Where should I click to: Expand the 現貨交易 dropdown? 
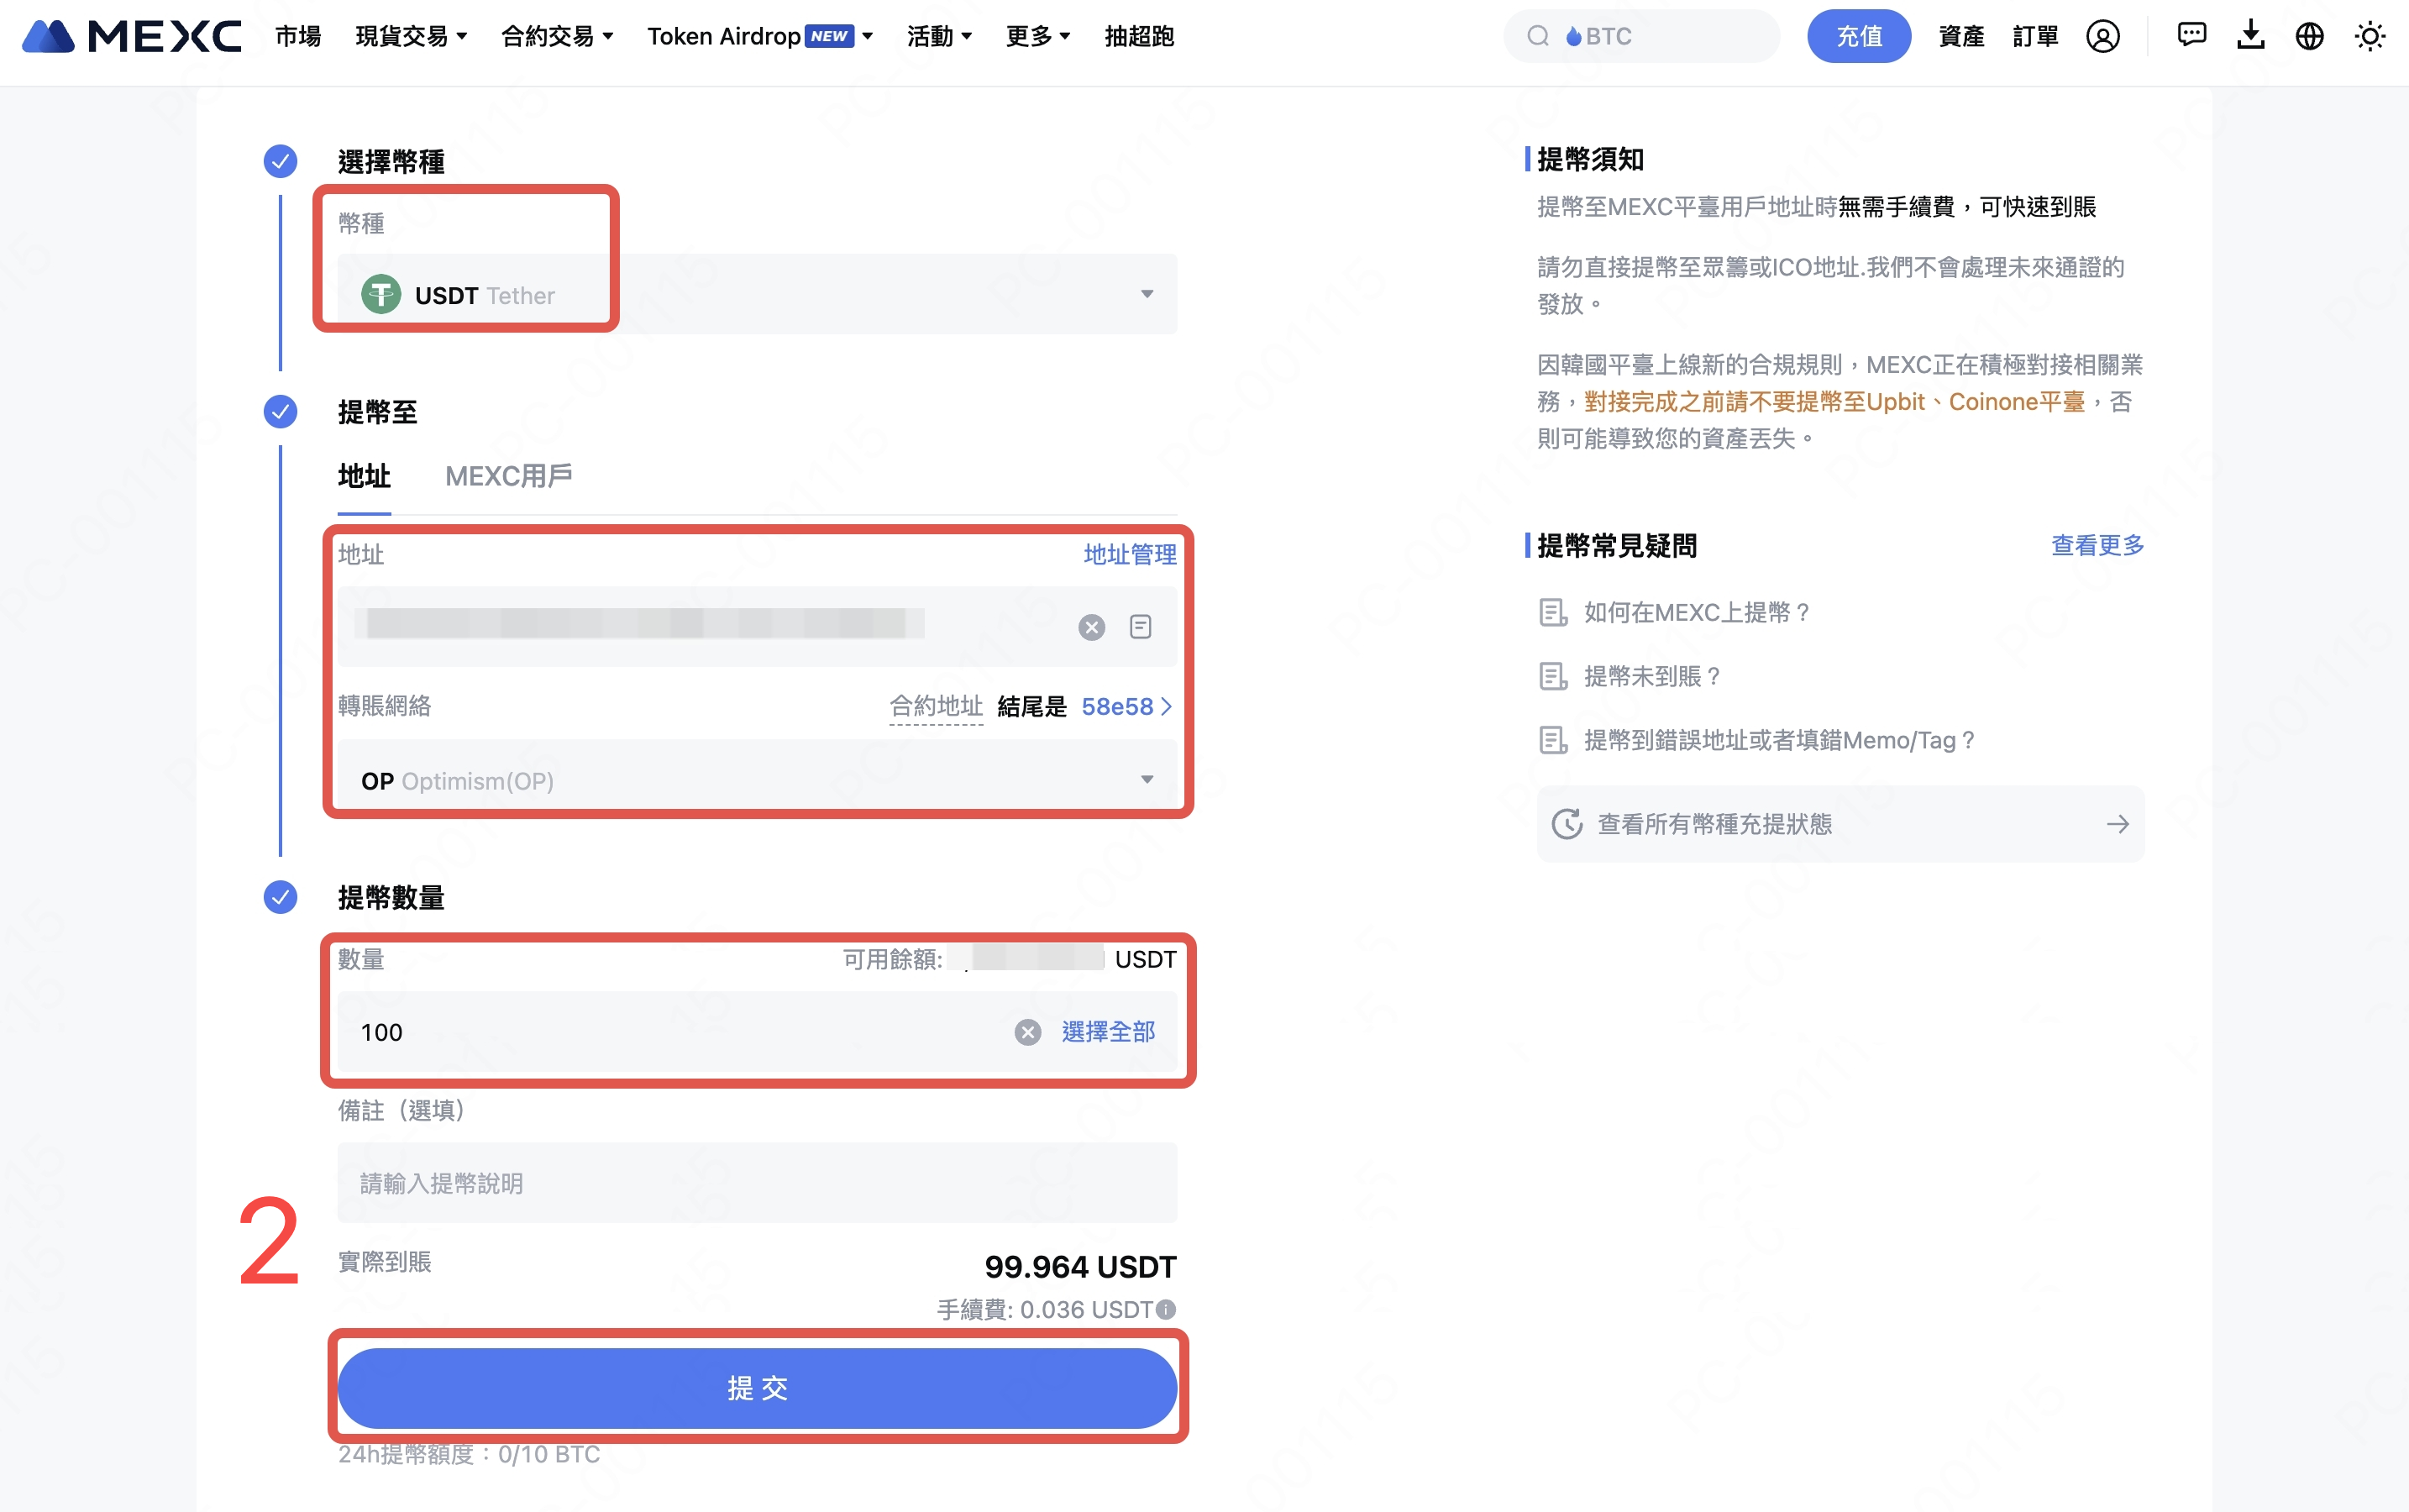pos(410,35)
